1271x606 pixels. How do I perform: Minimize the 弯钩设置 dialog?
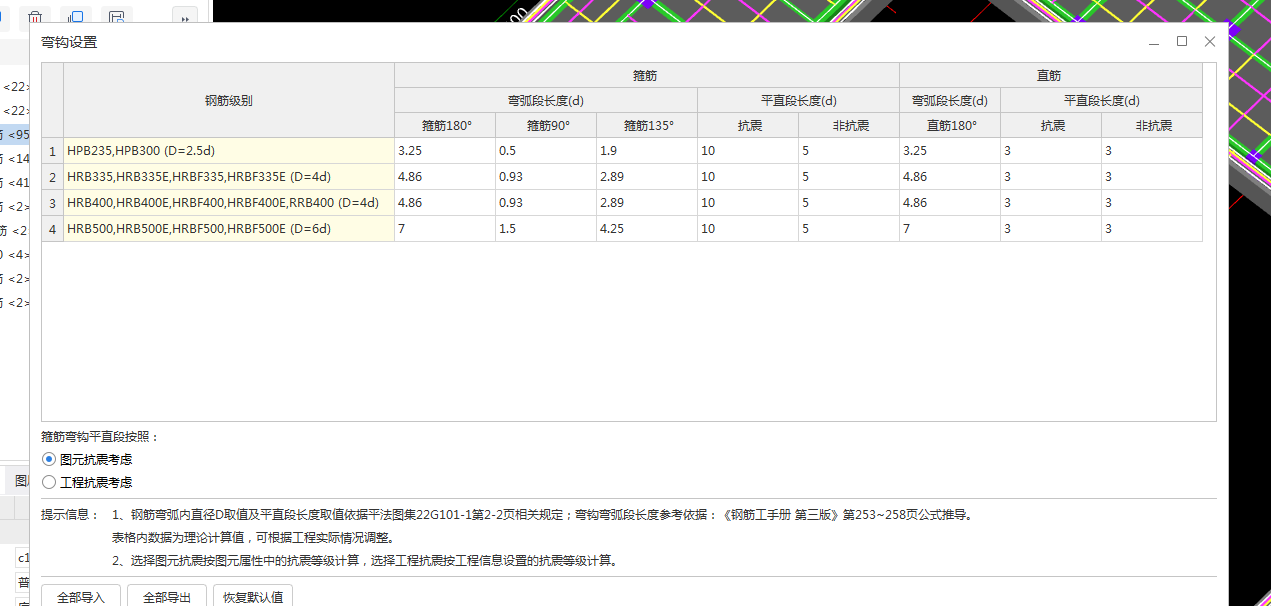point(1154,41)
